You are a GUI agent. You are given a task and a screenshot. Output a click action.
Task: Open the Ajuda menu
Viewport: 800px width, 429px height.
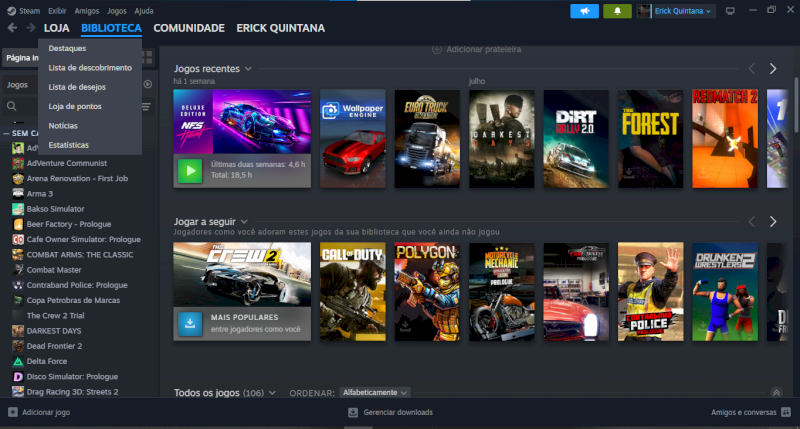pyautogui.click(x=144, y=11)
